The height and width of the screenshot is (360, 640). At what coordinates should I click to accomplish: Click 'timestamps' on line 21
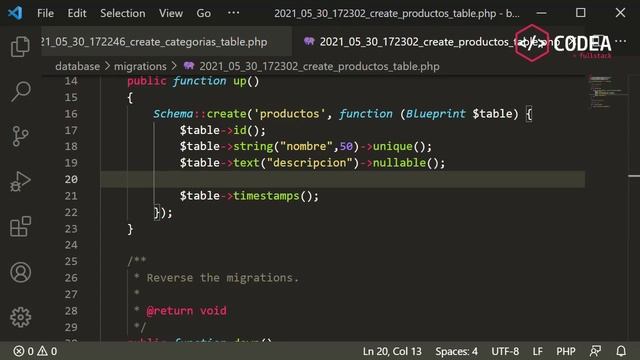[x=267, y=196]
